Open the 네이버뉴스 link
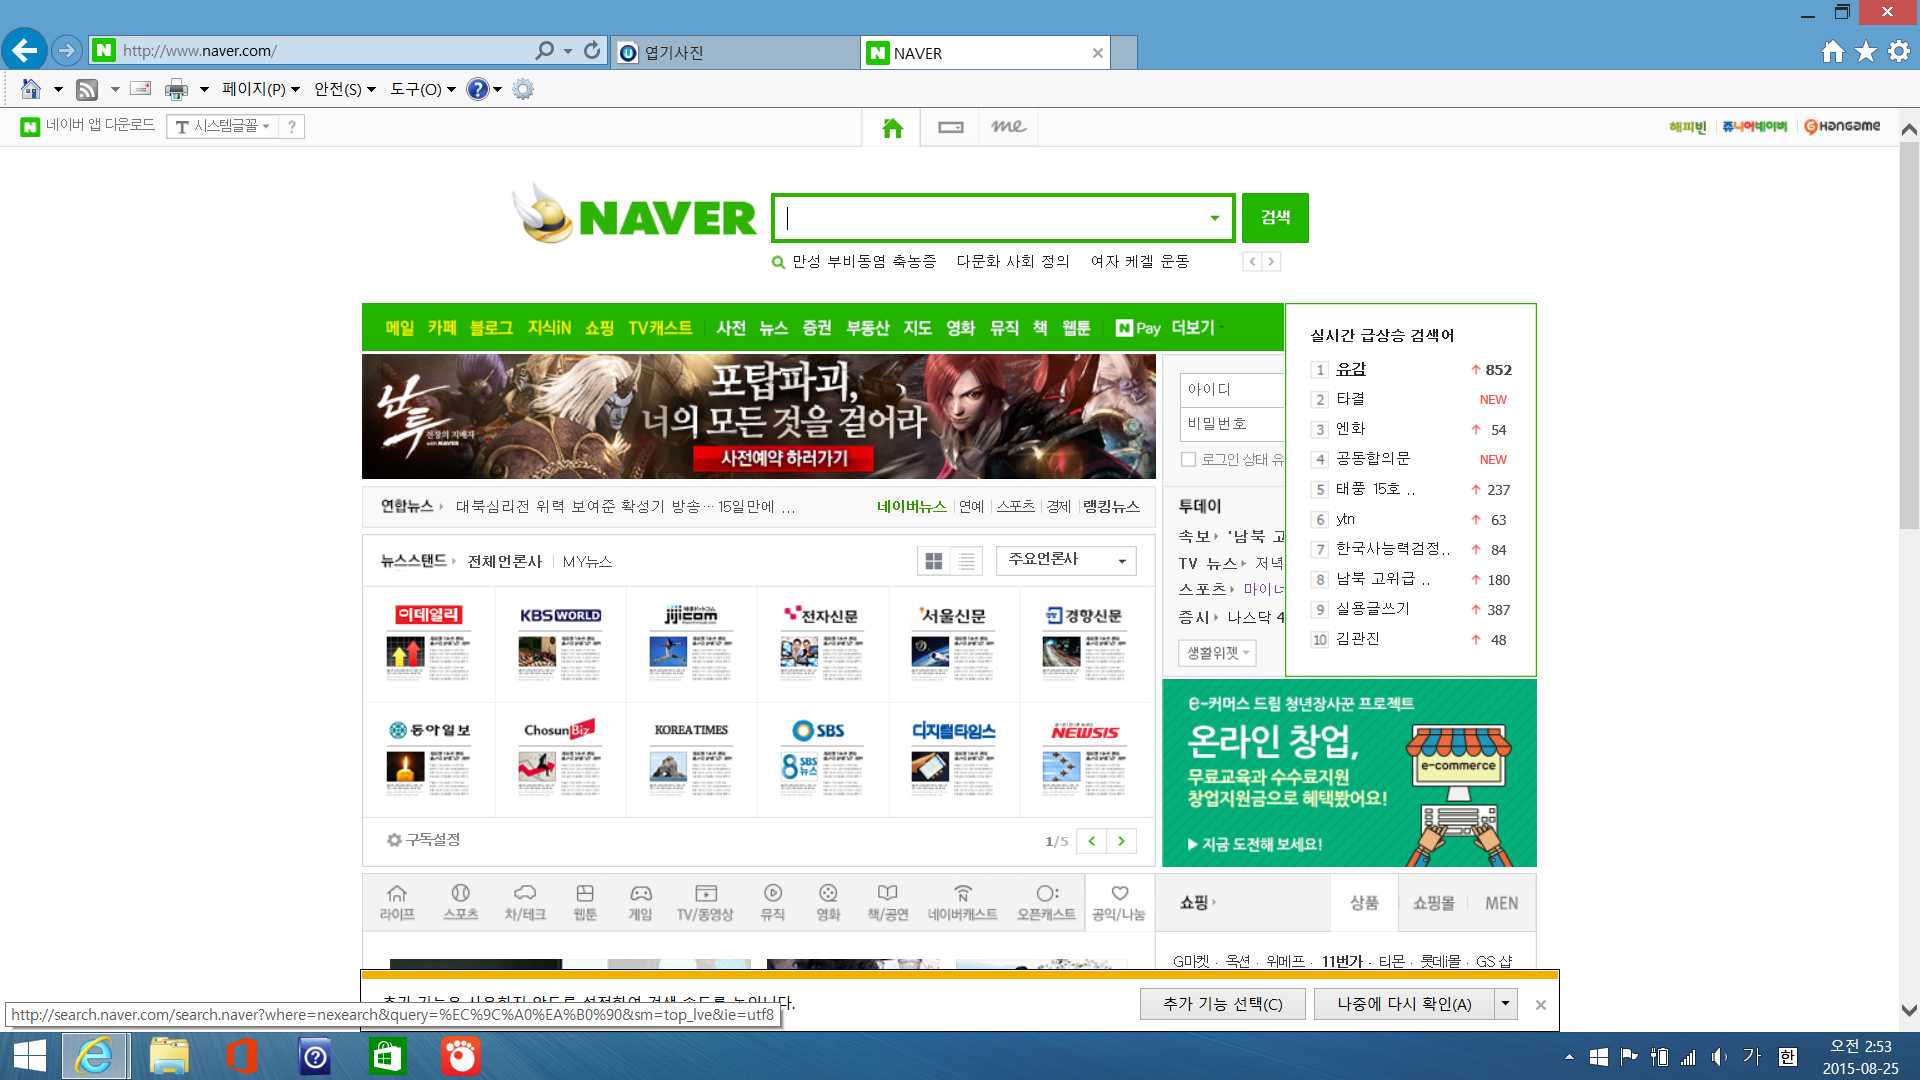 coord(911,506)
